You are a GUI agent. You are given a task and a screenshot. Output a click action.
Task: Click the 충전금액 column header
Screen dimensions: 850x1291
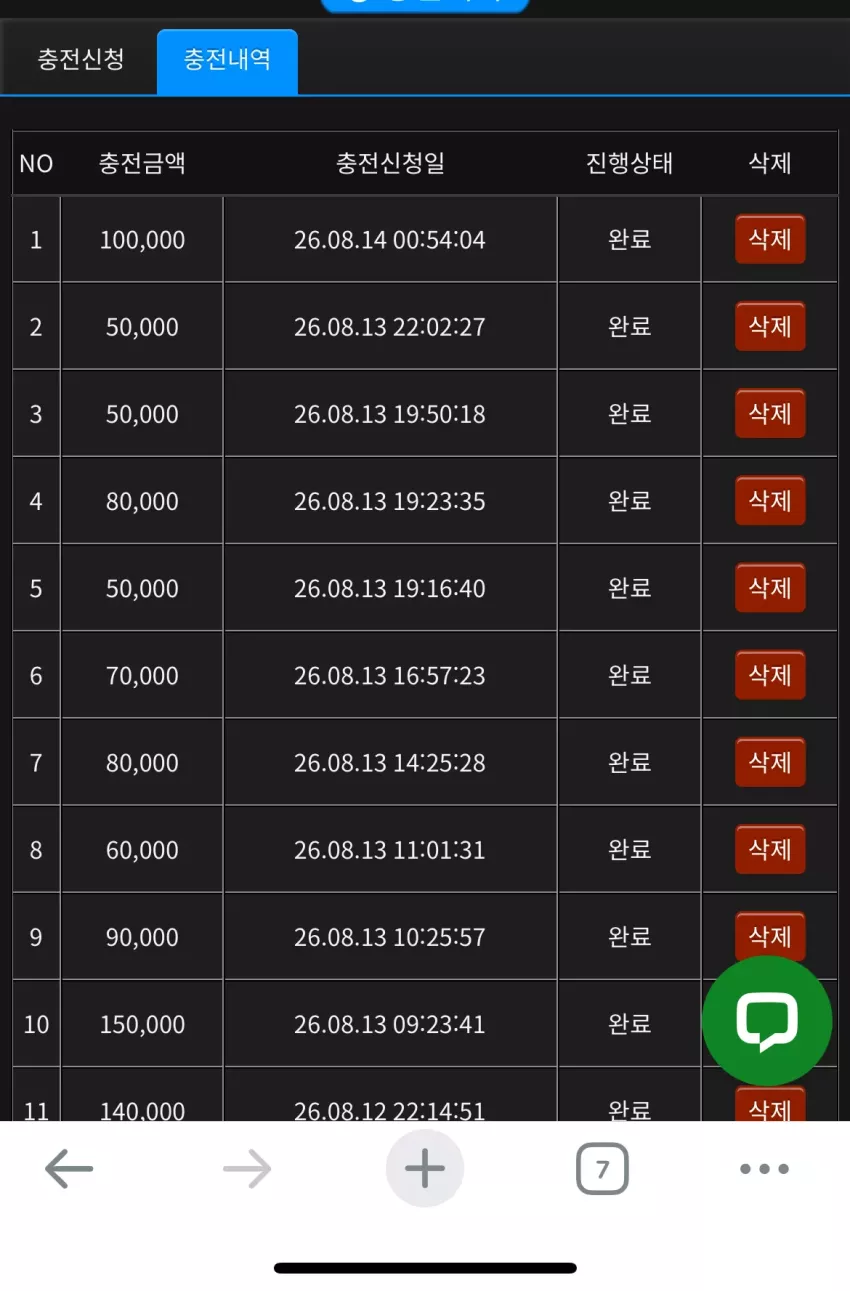pyautogui.click(x=142, y=163)
